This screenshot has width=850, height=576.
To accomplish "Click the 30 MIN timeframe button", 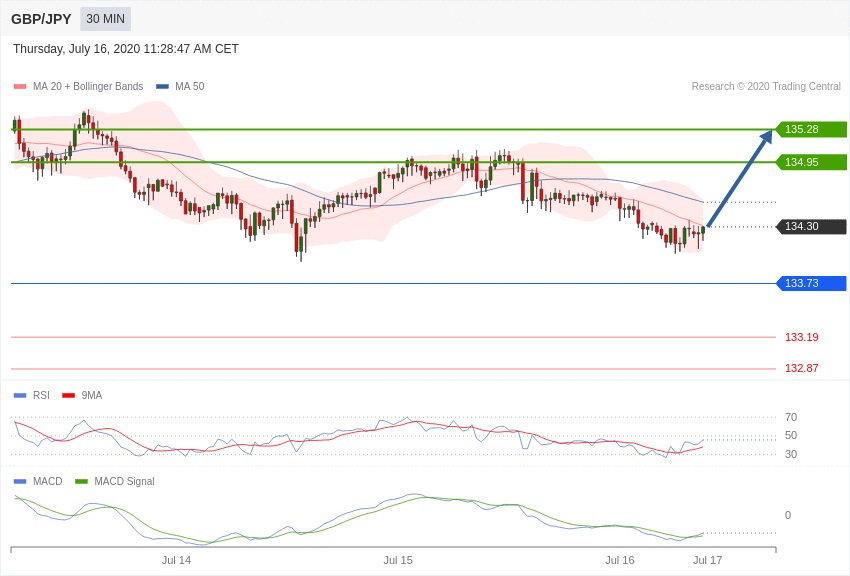I will point(105,19).
